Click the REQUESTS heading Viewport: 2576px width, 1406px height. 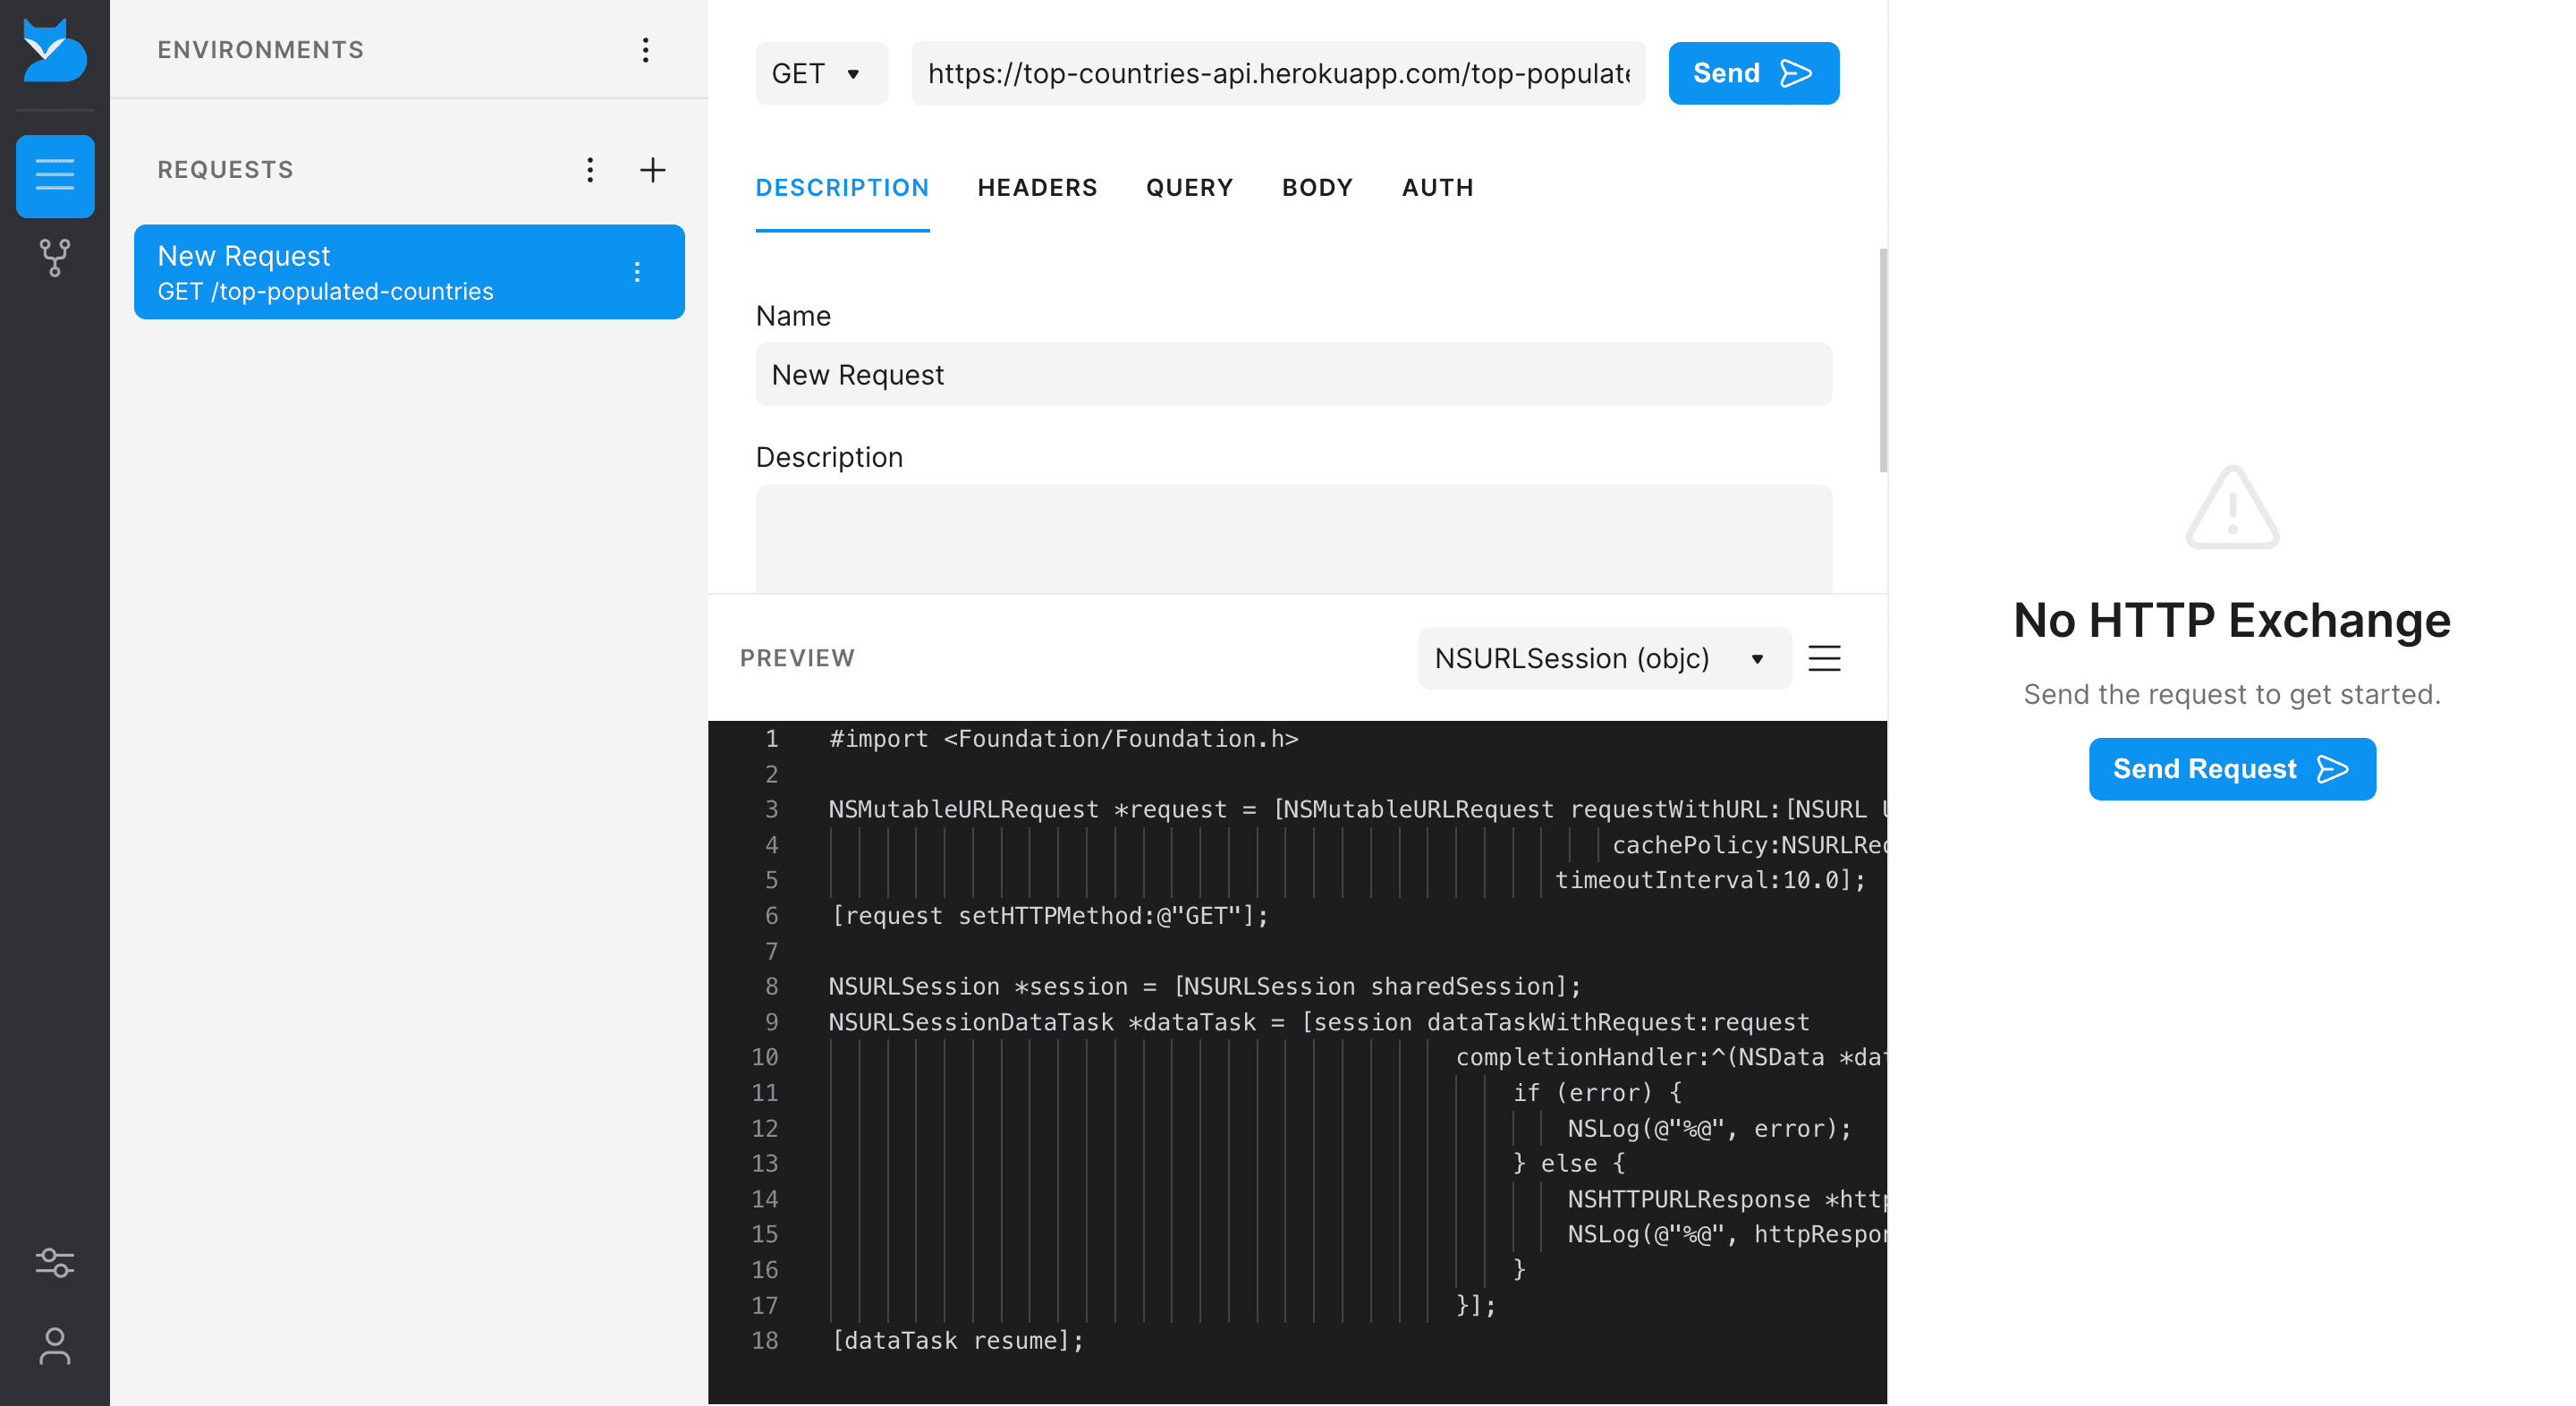coord(225,170)
